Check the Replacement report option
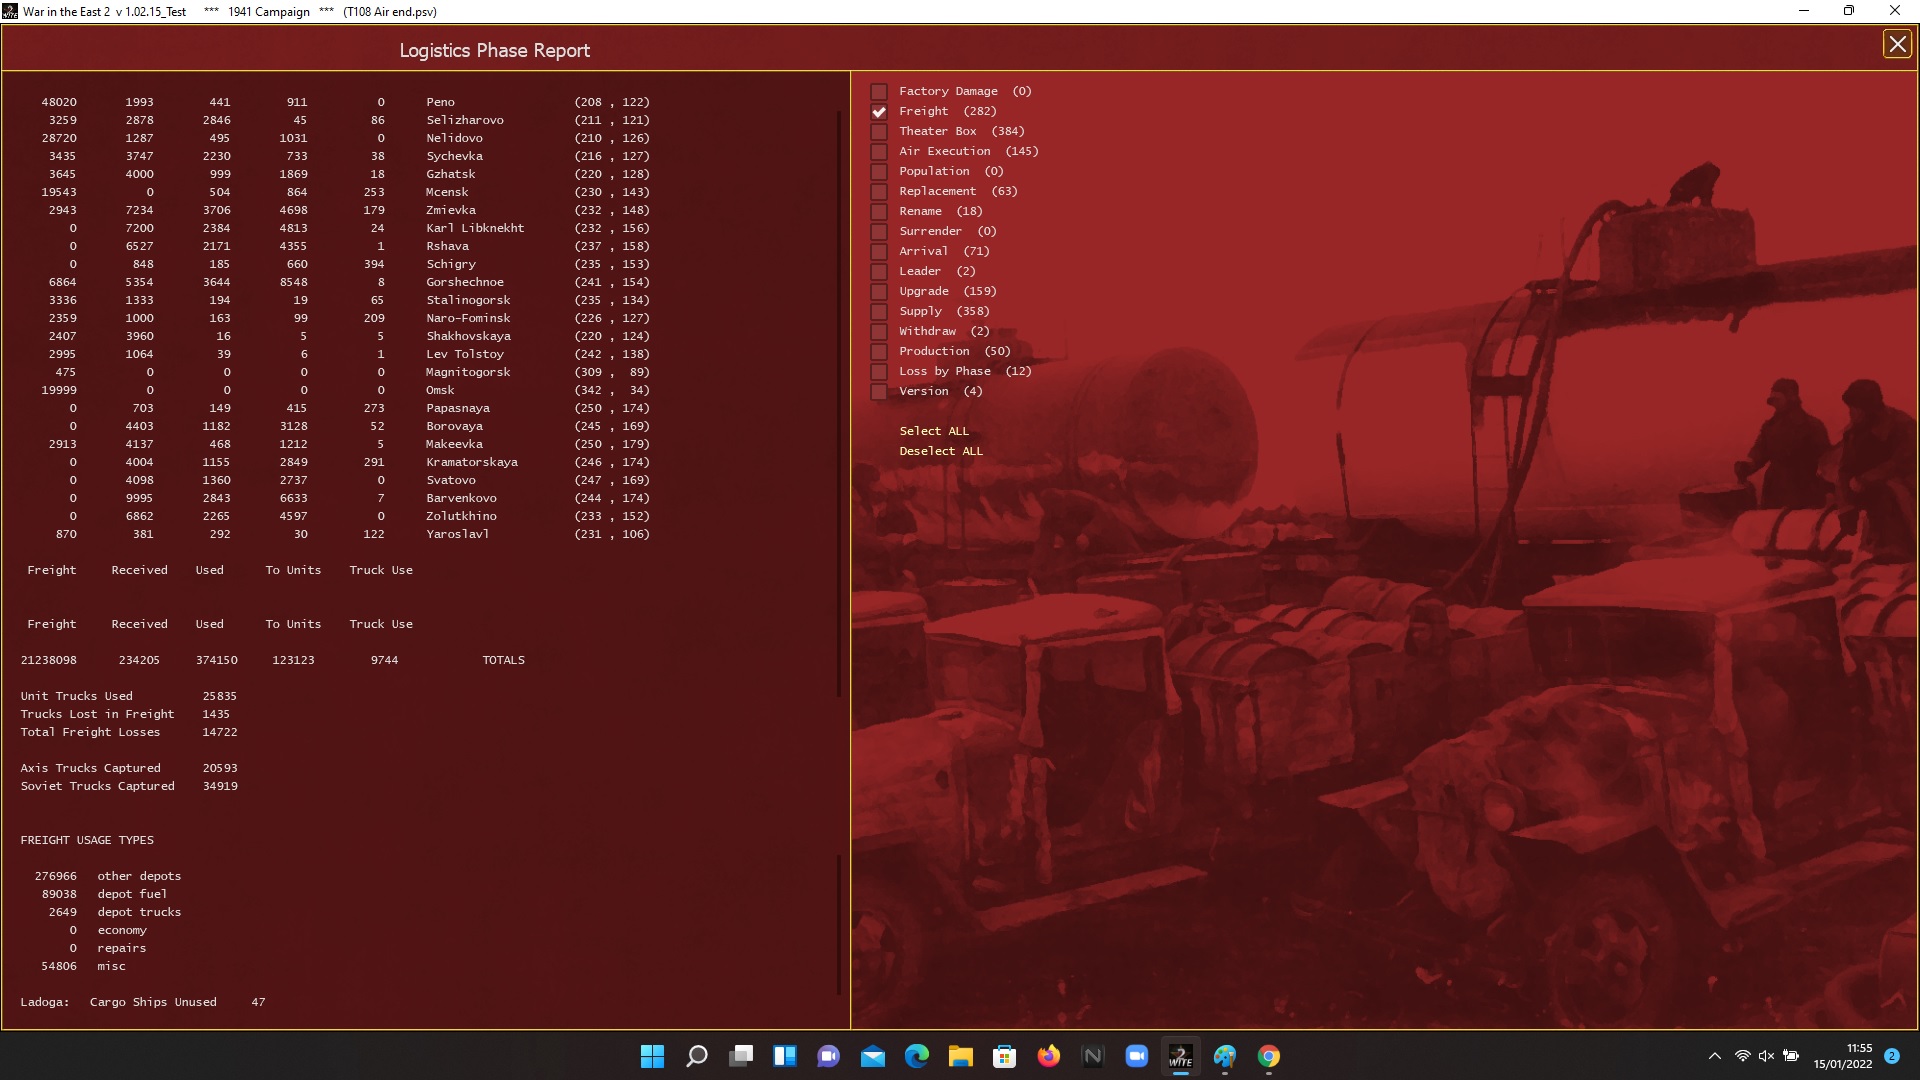 [x=879, y=192]
